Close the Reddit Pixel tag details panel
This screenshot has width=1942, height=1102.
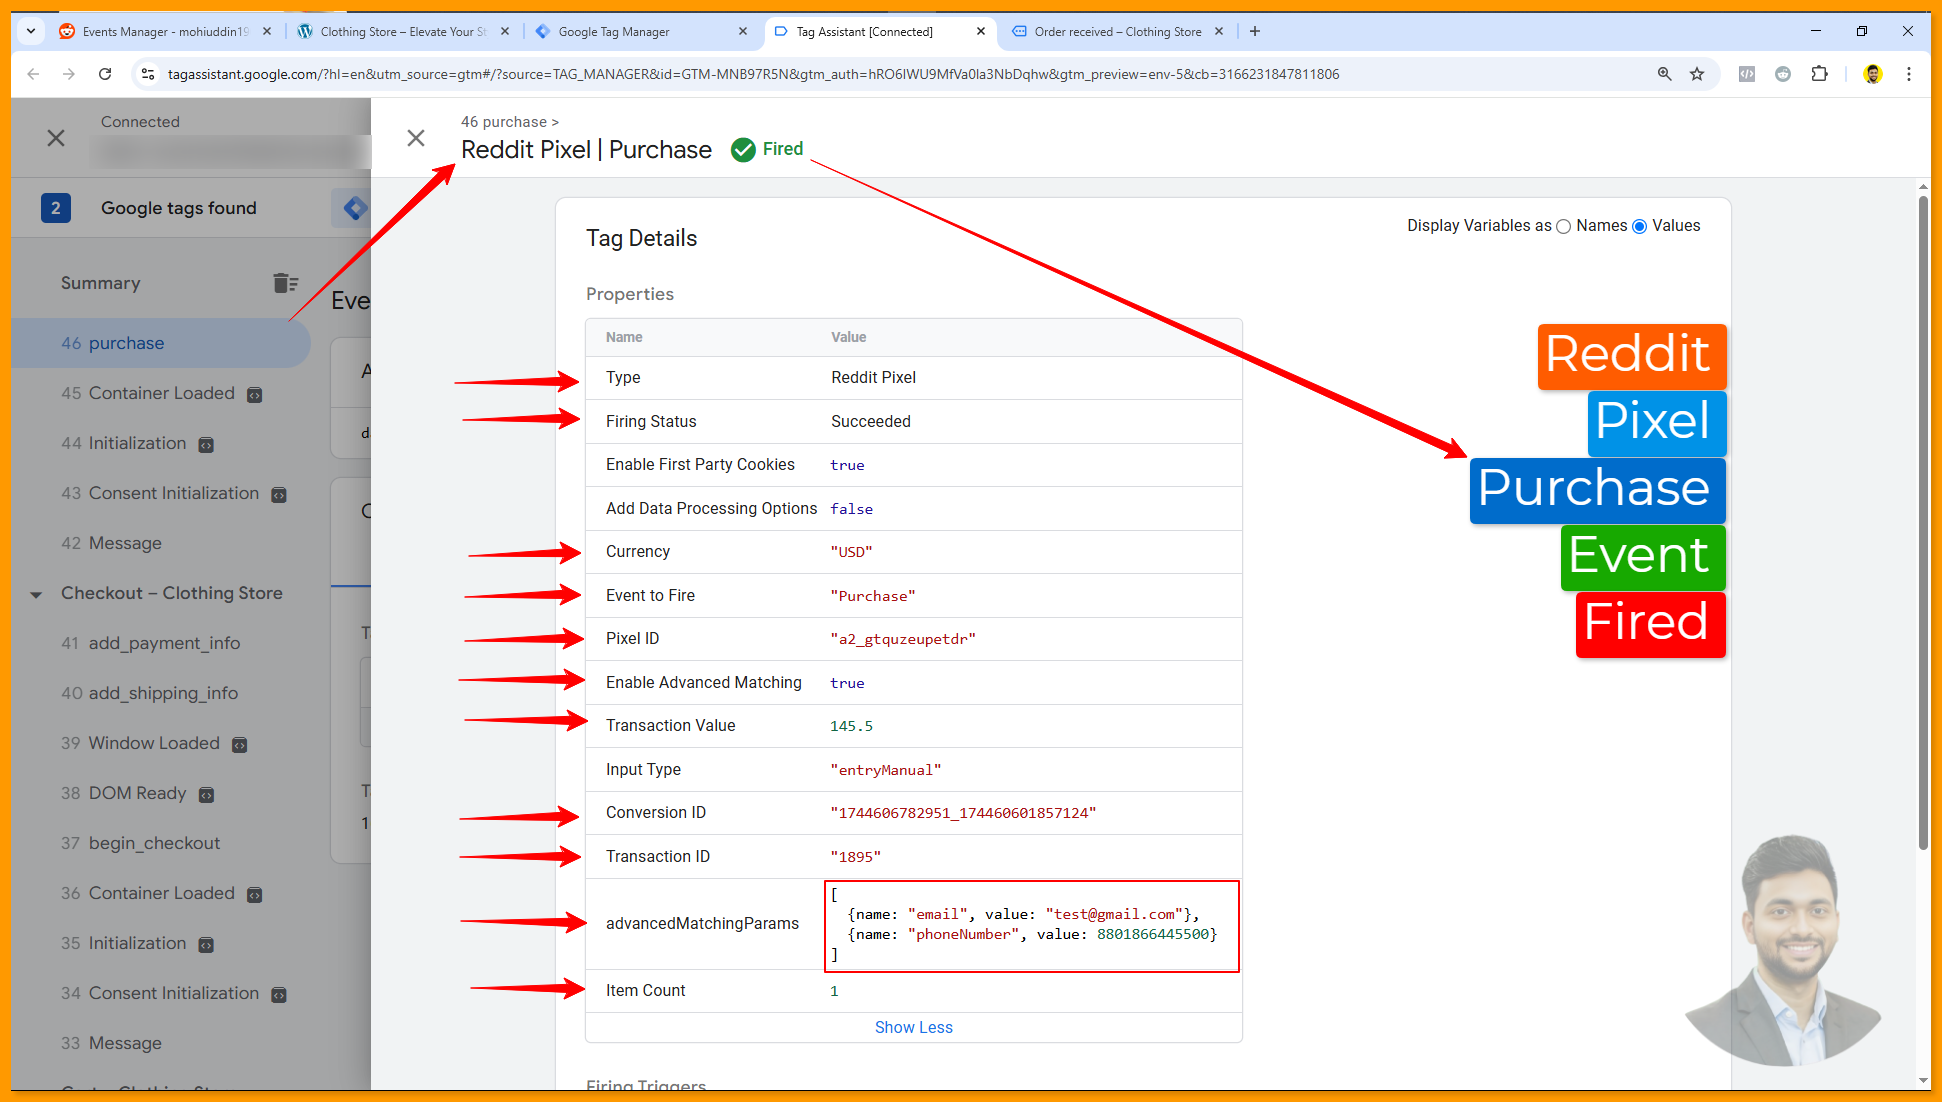[416, 138]
